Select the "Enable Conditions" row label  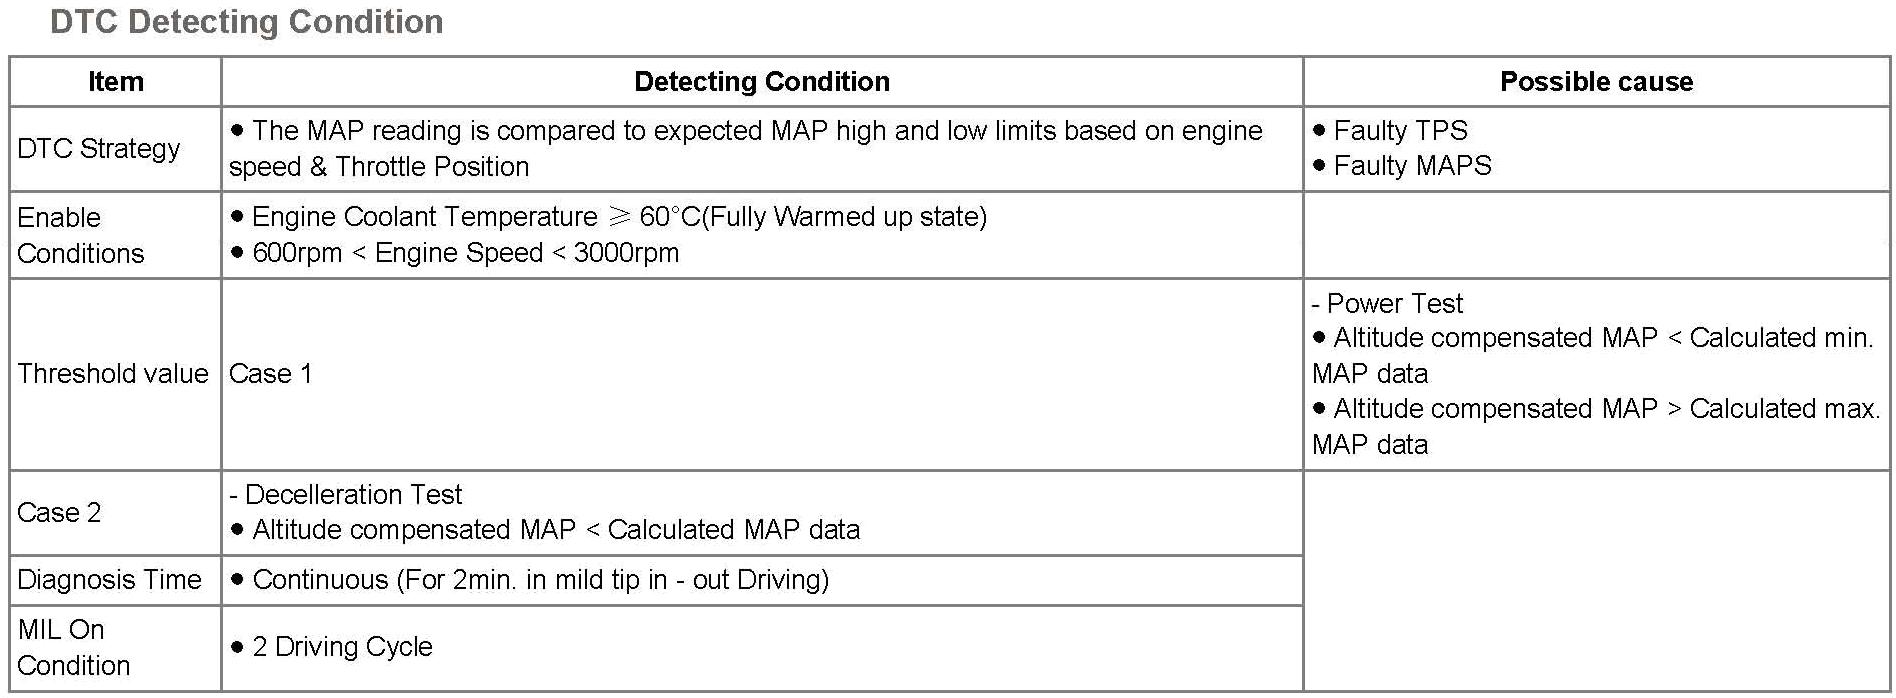pyautogui.click(x=81, y=235)
